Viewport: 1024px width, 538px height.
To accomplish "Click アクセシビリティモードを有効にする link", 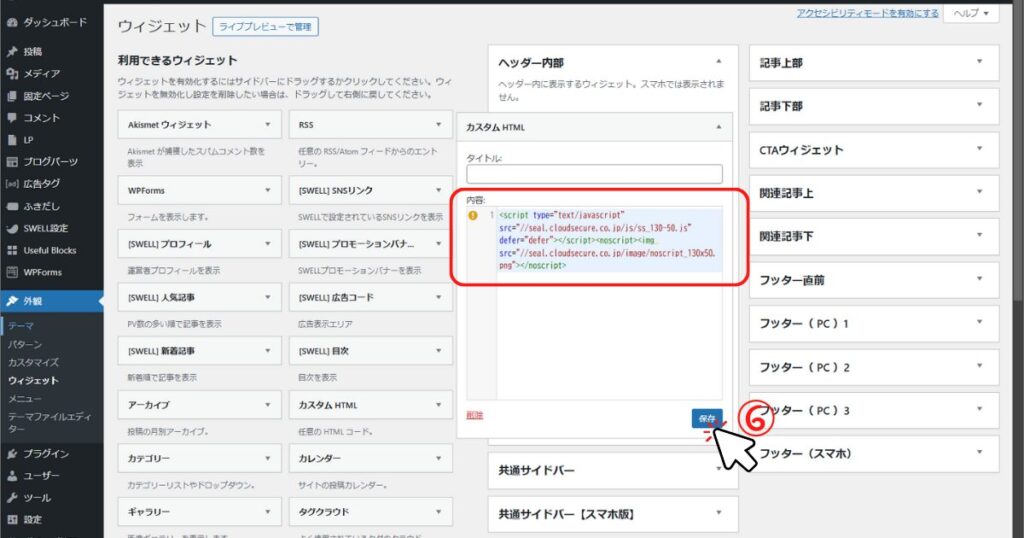I will point(867,13).
